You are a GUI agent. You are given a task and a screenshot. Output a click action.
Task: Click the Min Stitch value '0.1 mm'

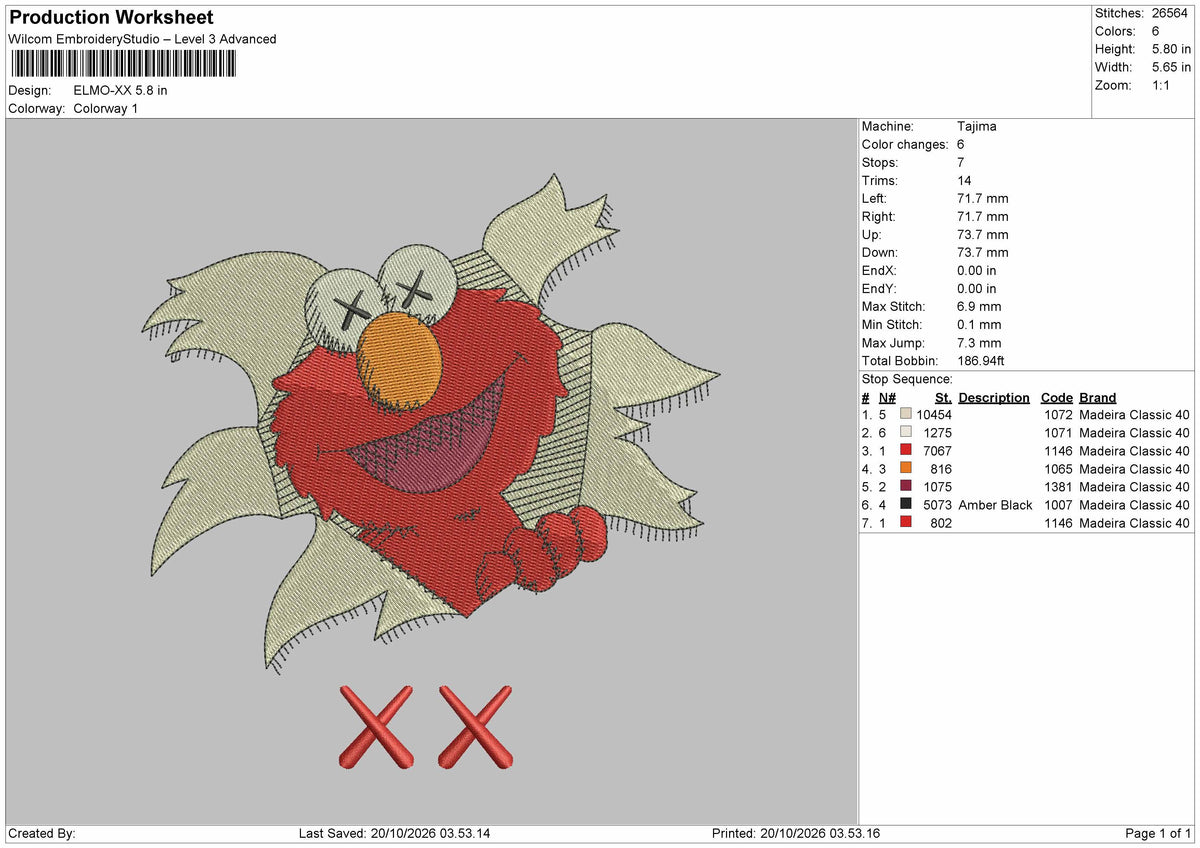tap(979, 324)
